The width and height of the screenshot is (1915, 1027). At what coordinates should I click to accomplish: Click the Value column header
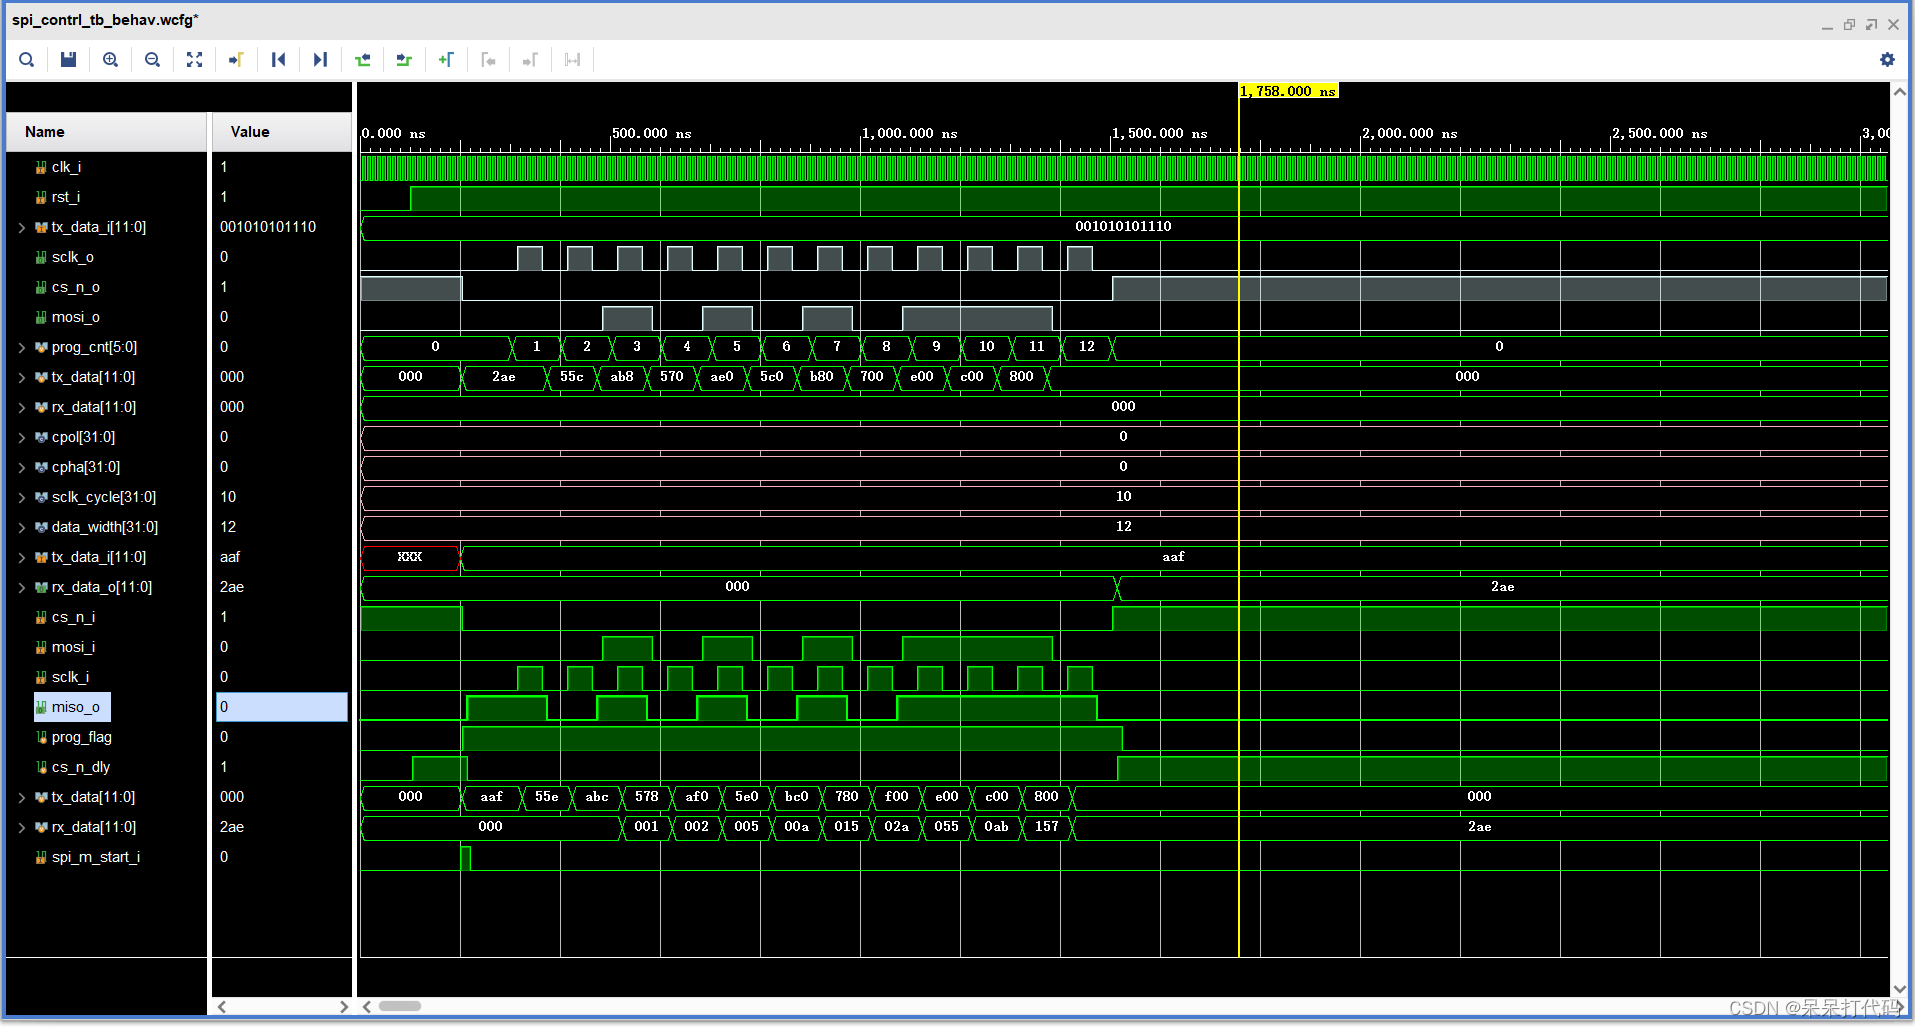(249, 131)
